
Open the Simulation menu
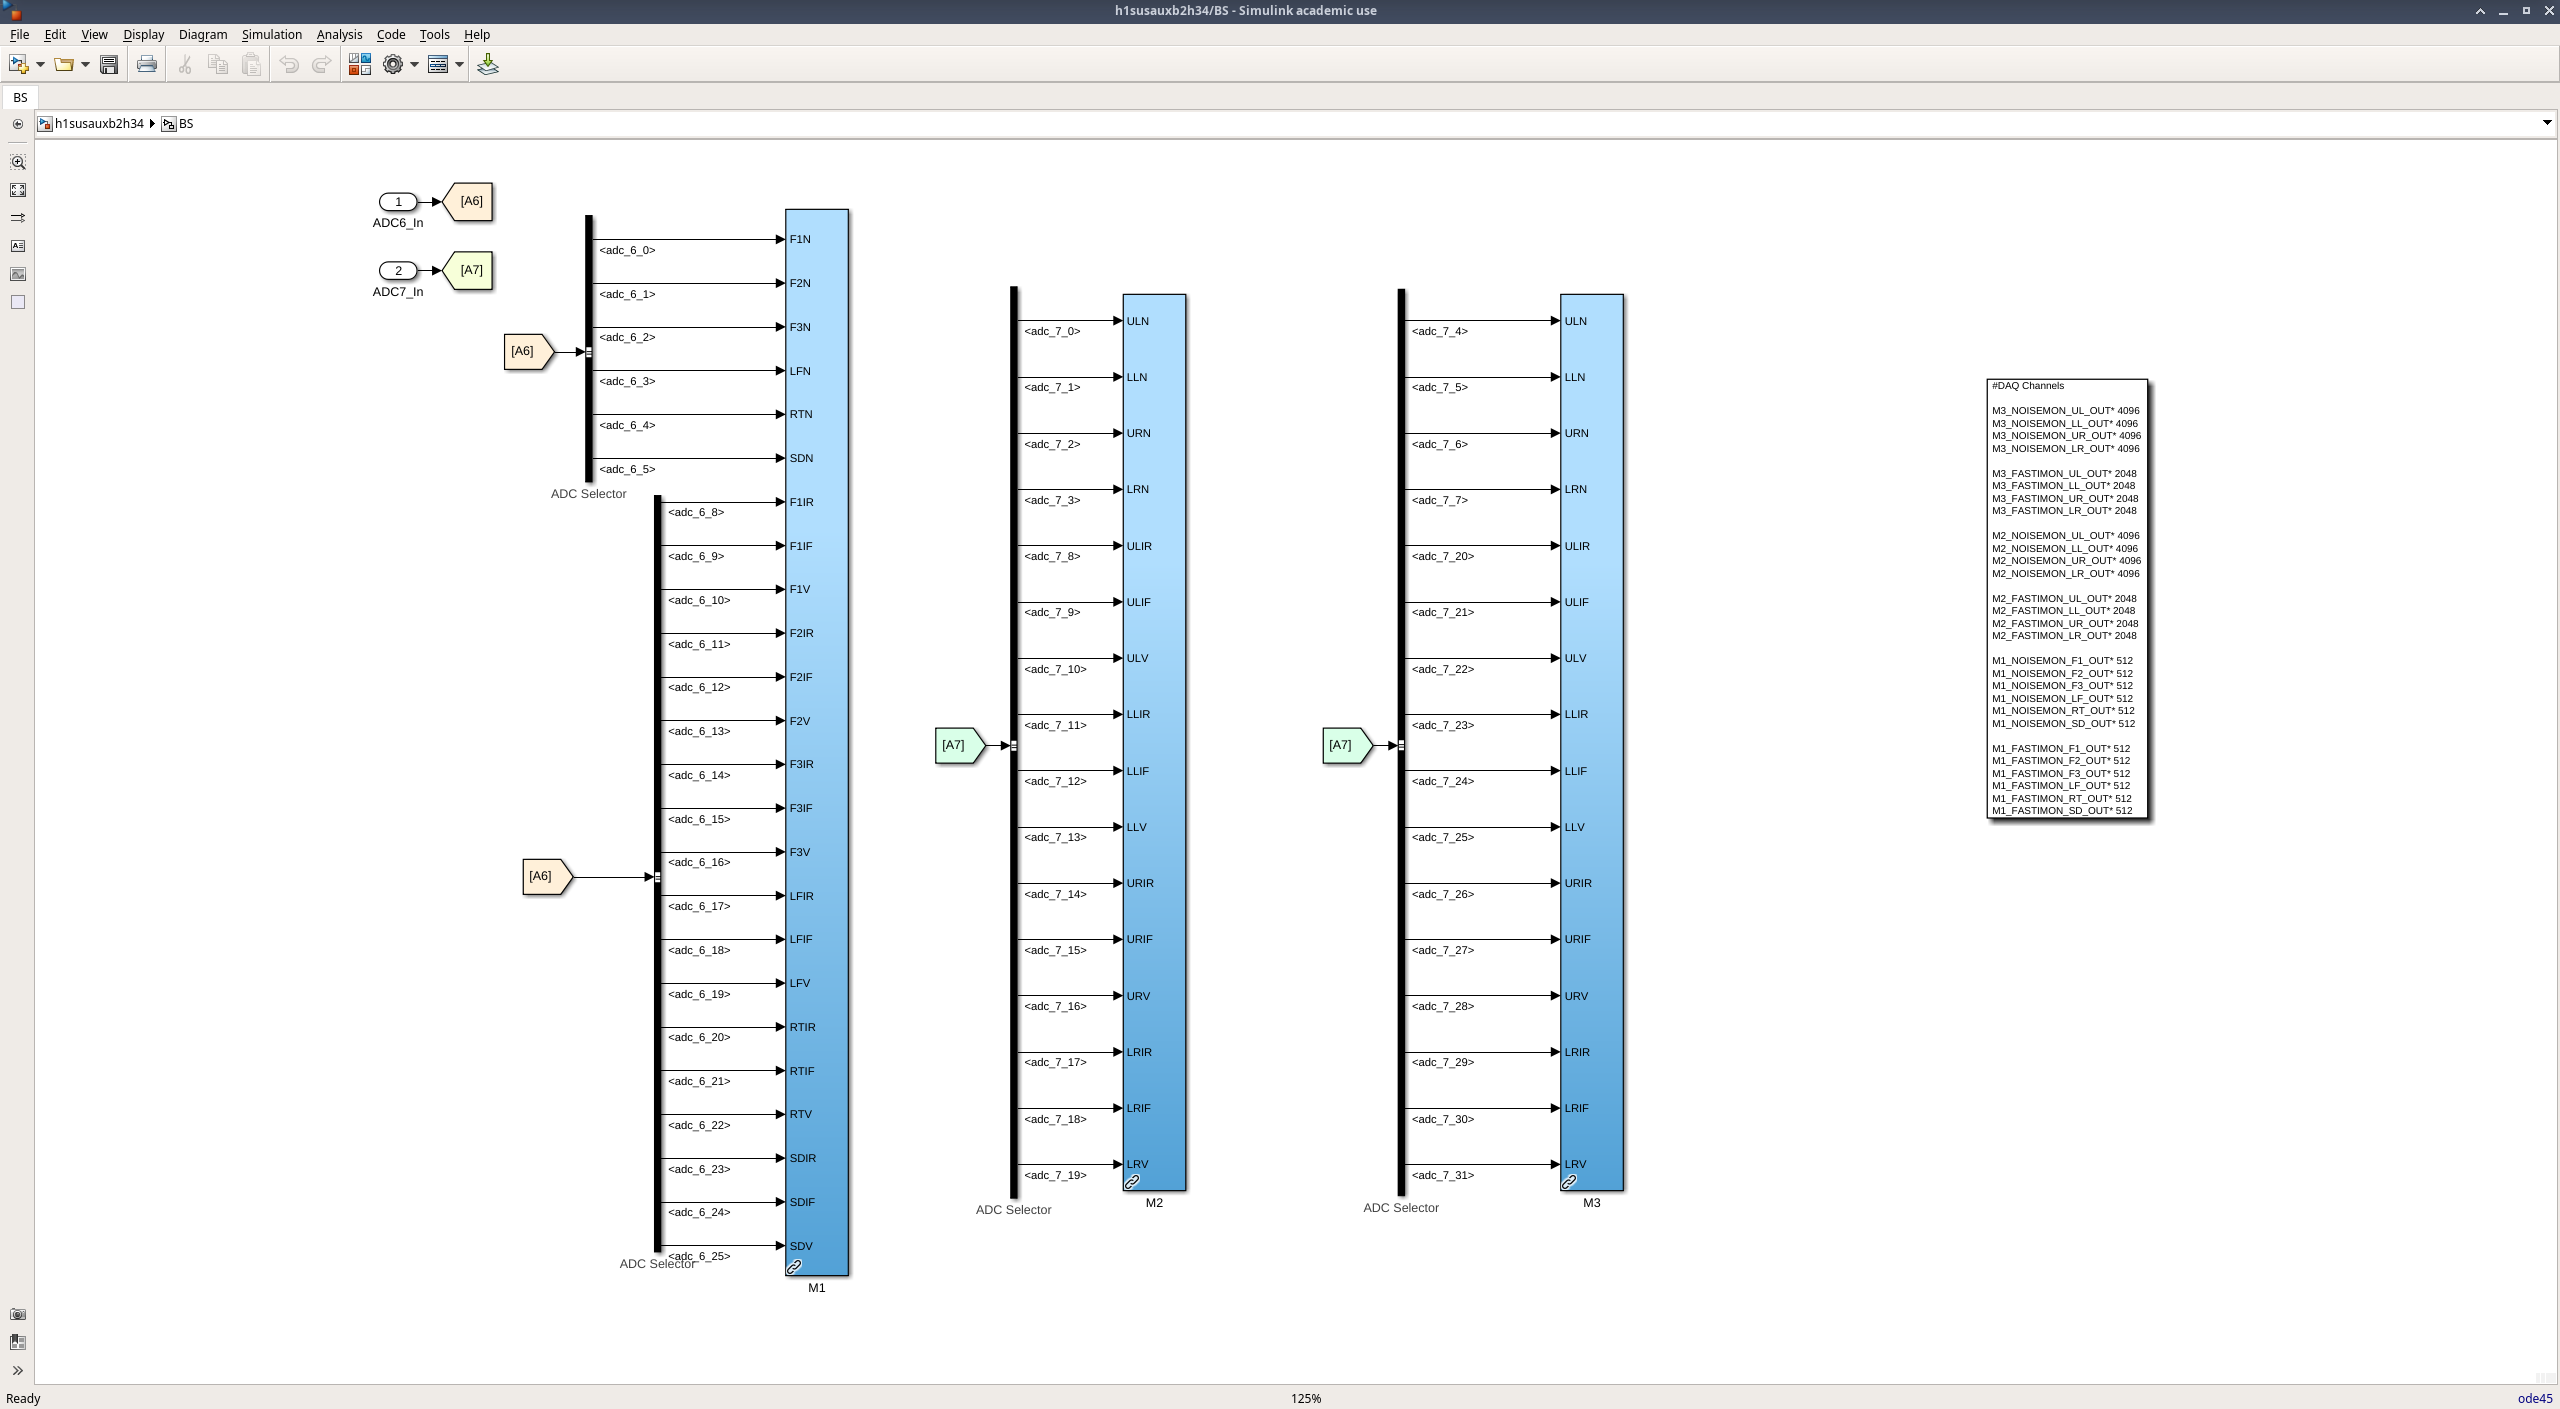(x=271, y=35)
